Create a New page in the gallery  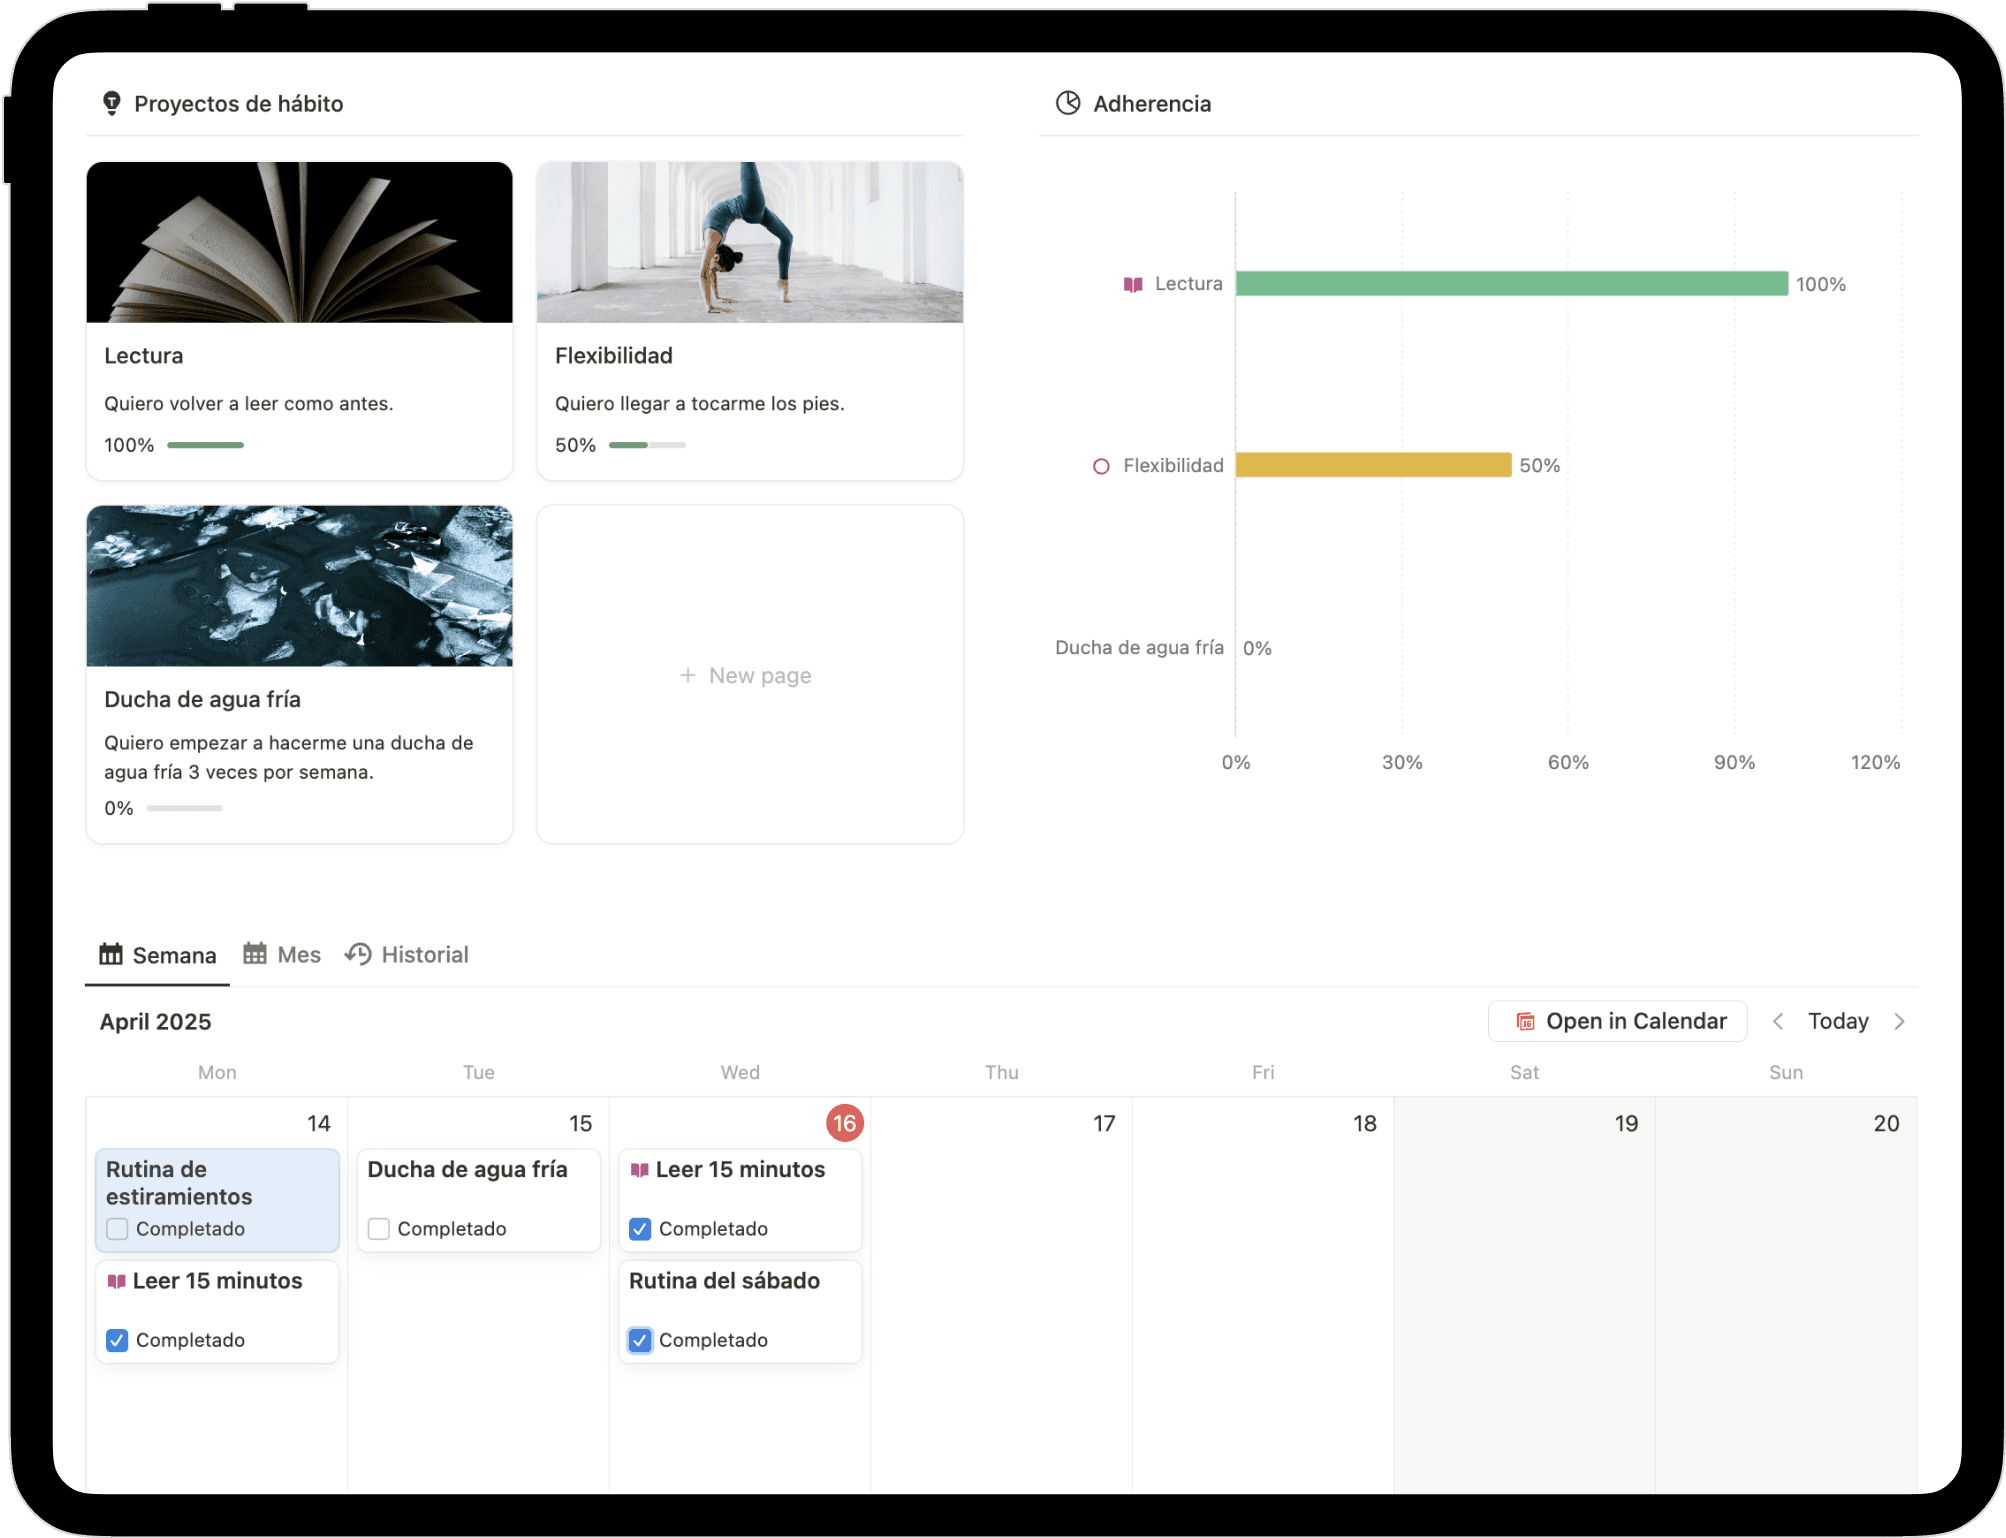coord(750,675)
